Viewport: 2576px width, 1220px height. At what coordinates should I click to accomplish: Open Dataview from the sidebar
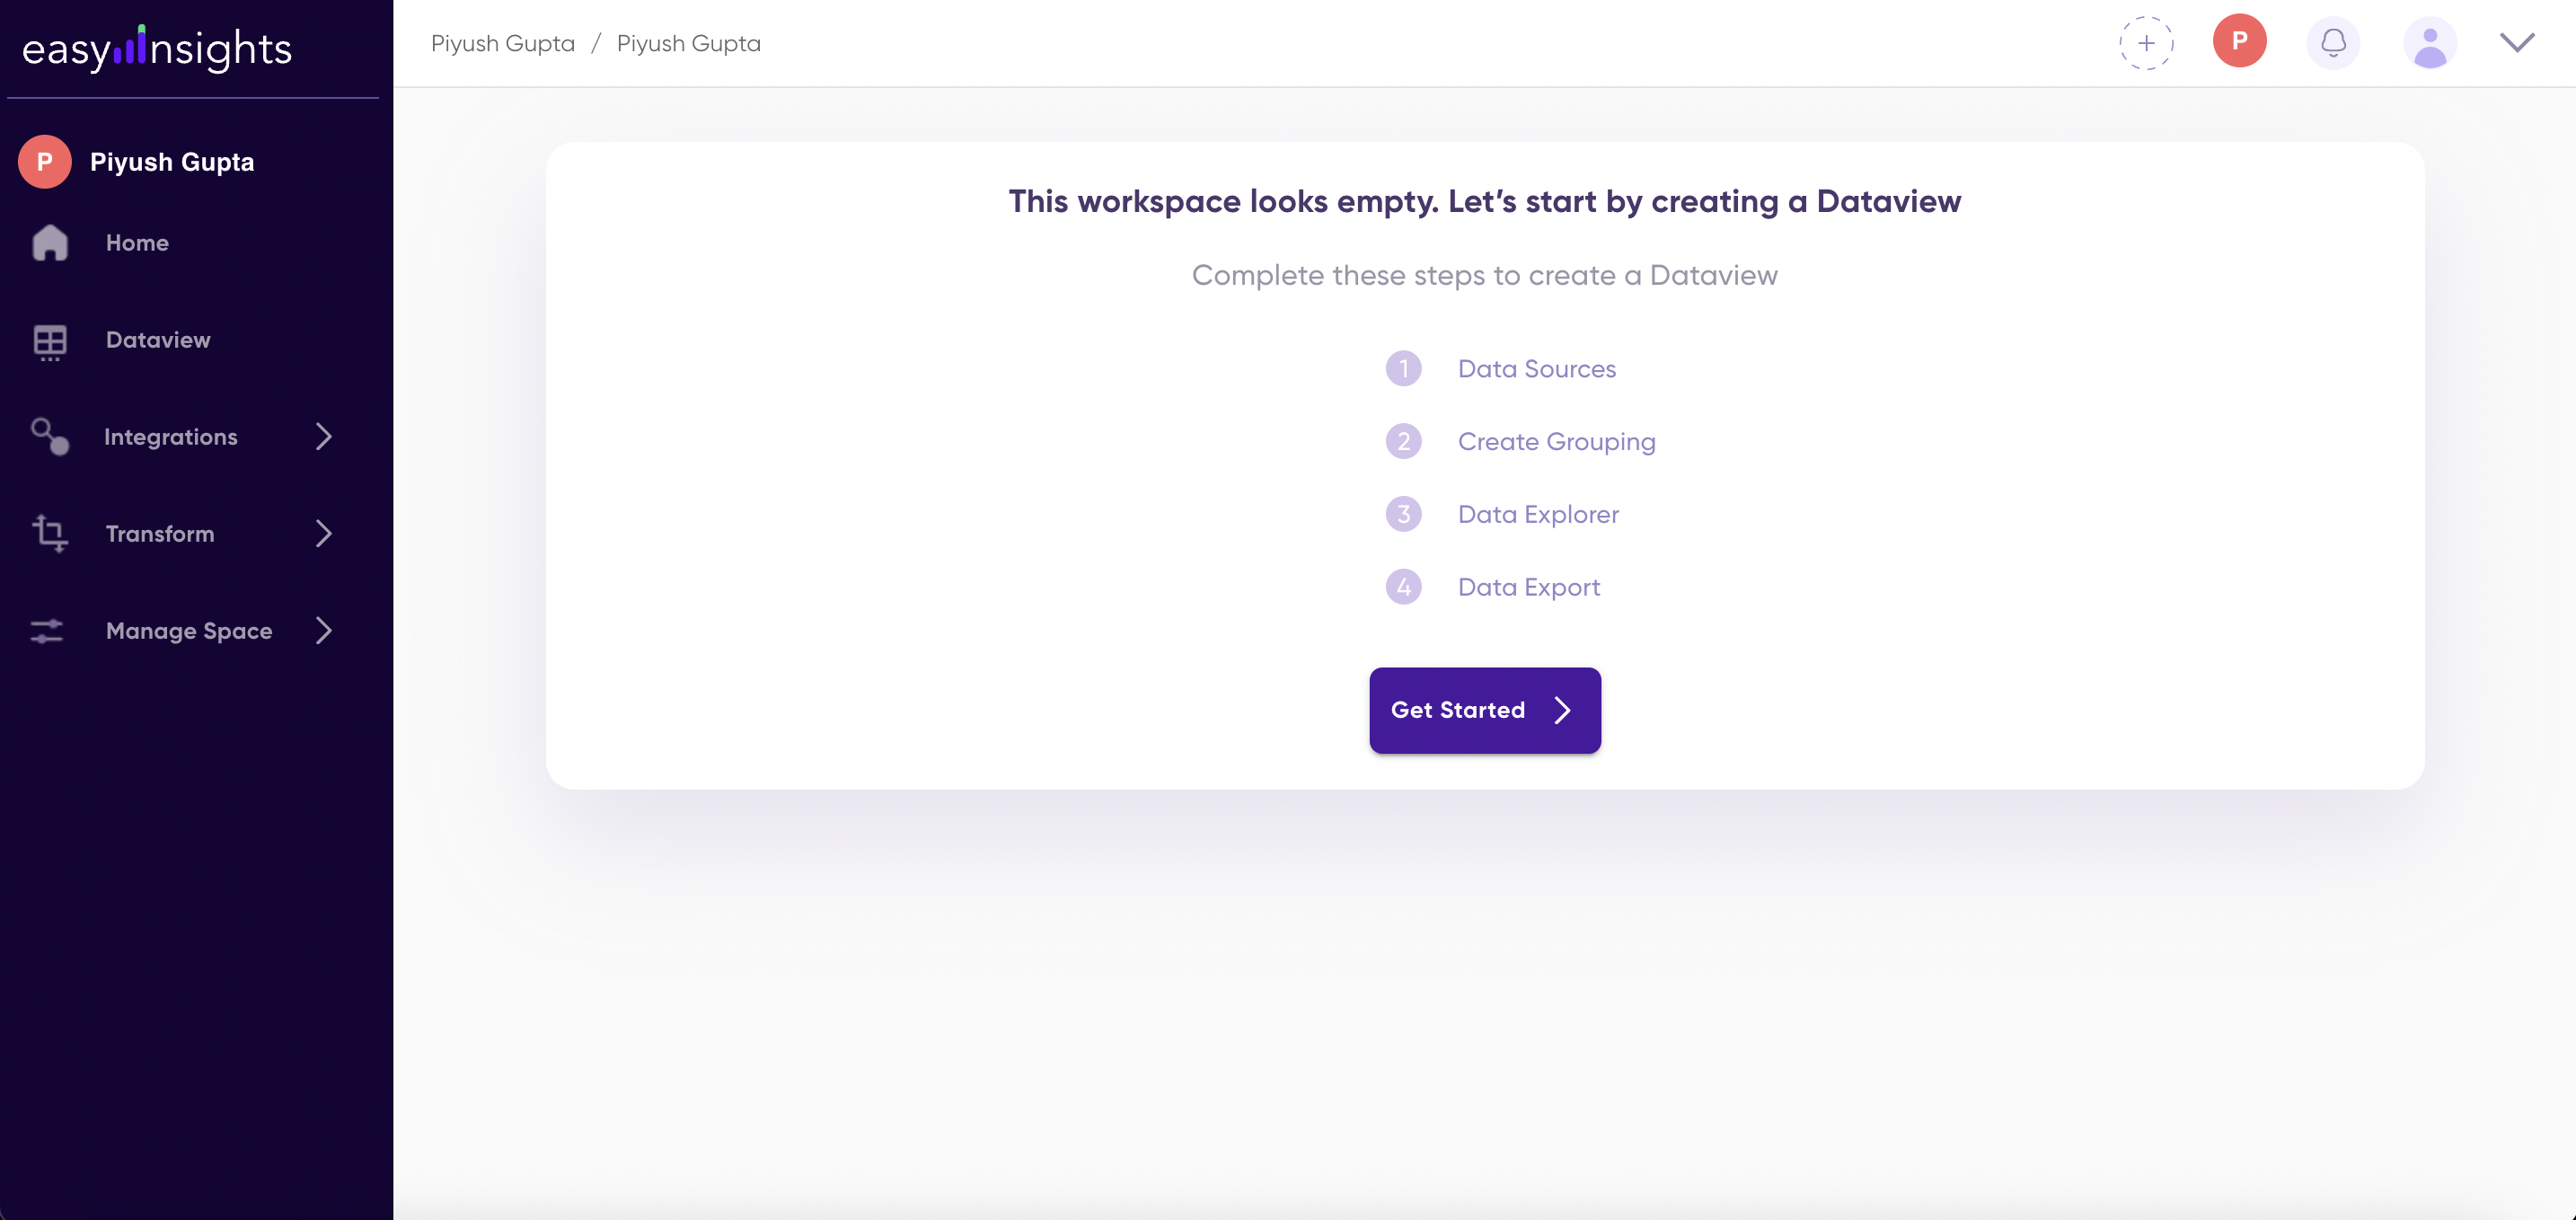tap(158, 340)
